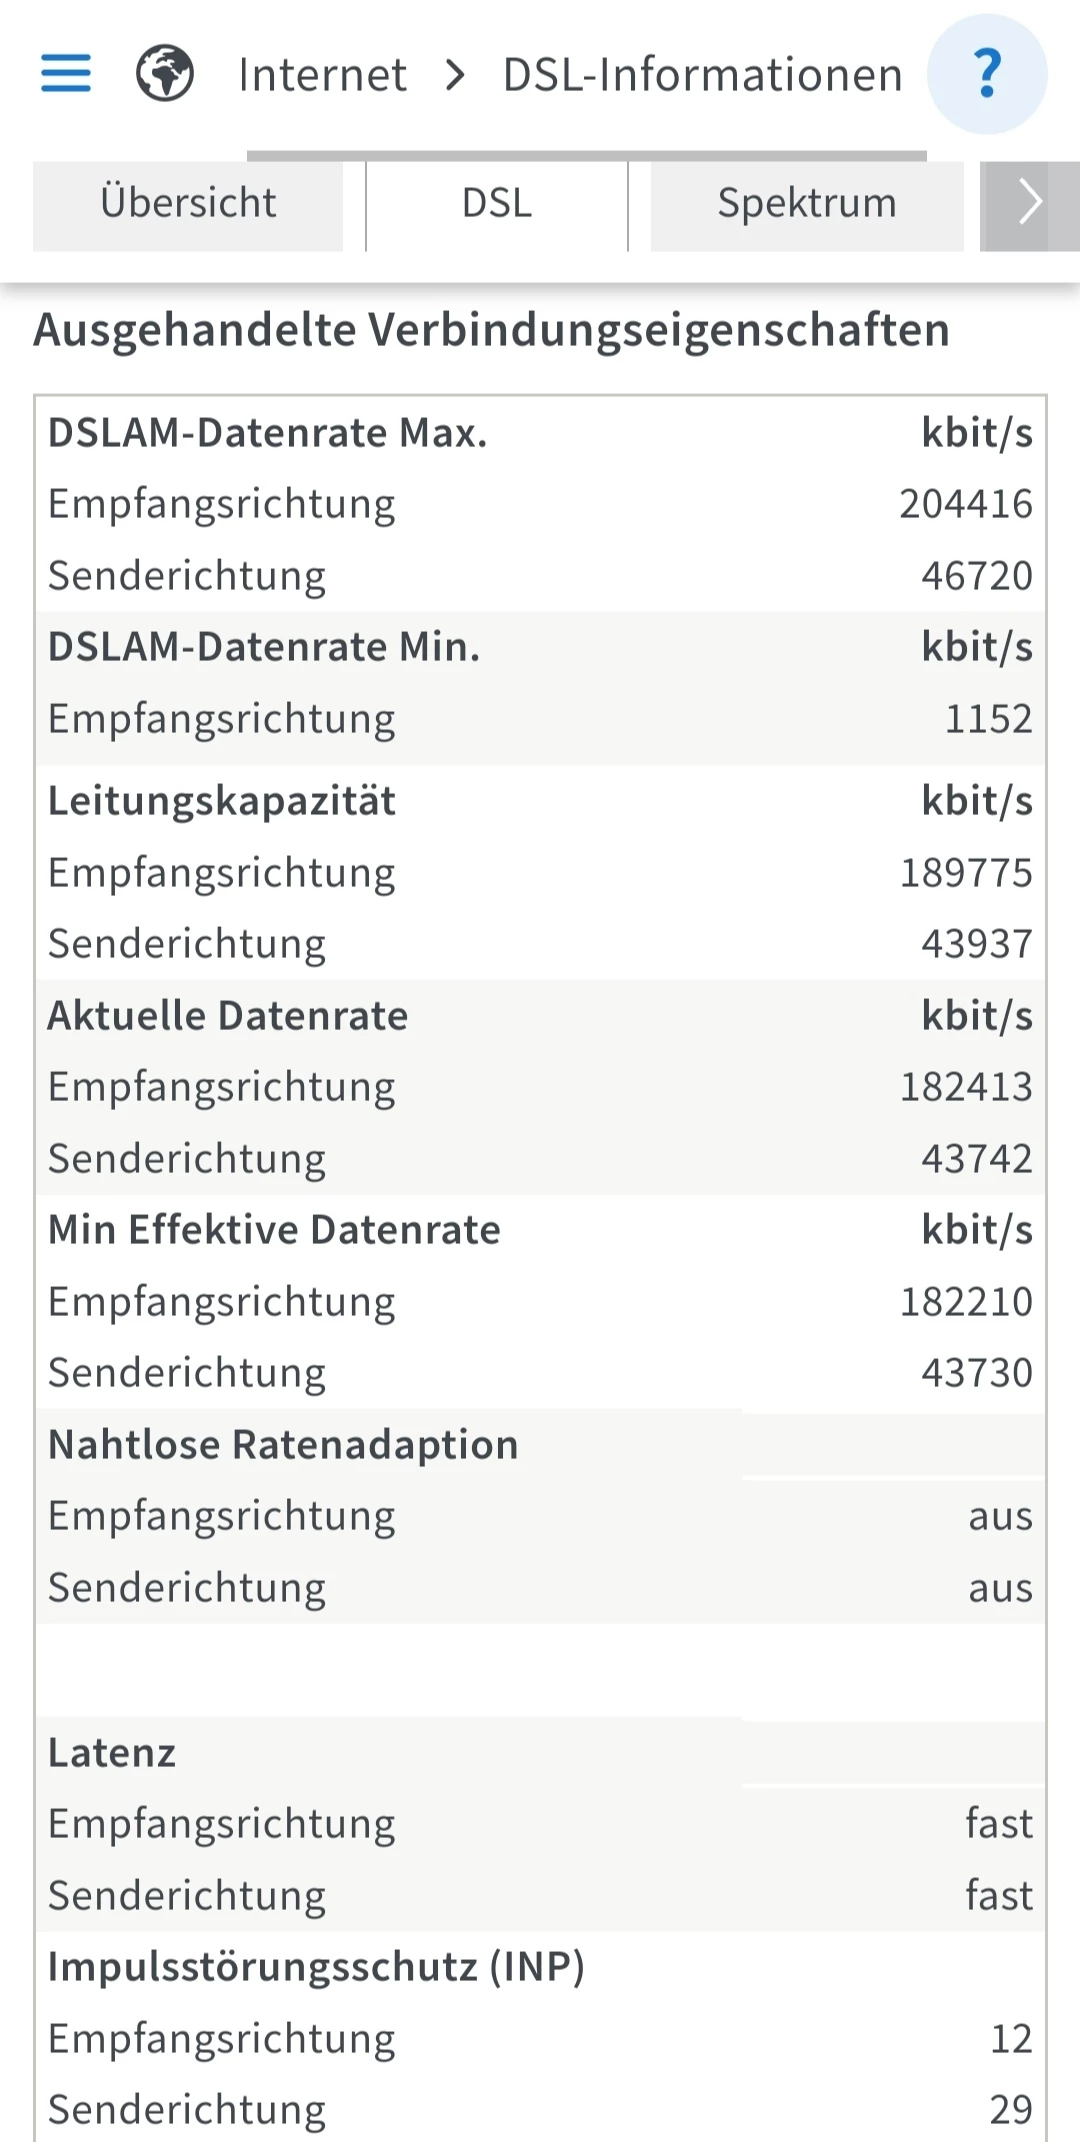The width and height of the screenshot is (1080, 2142).
Task: Click the Nahtlose Ratenadaption header
Action: click(283, 1445)
